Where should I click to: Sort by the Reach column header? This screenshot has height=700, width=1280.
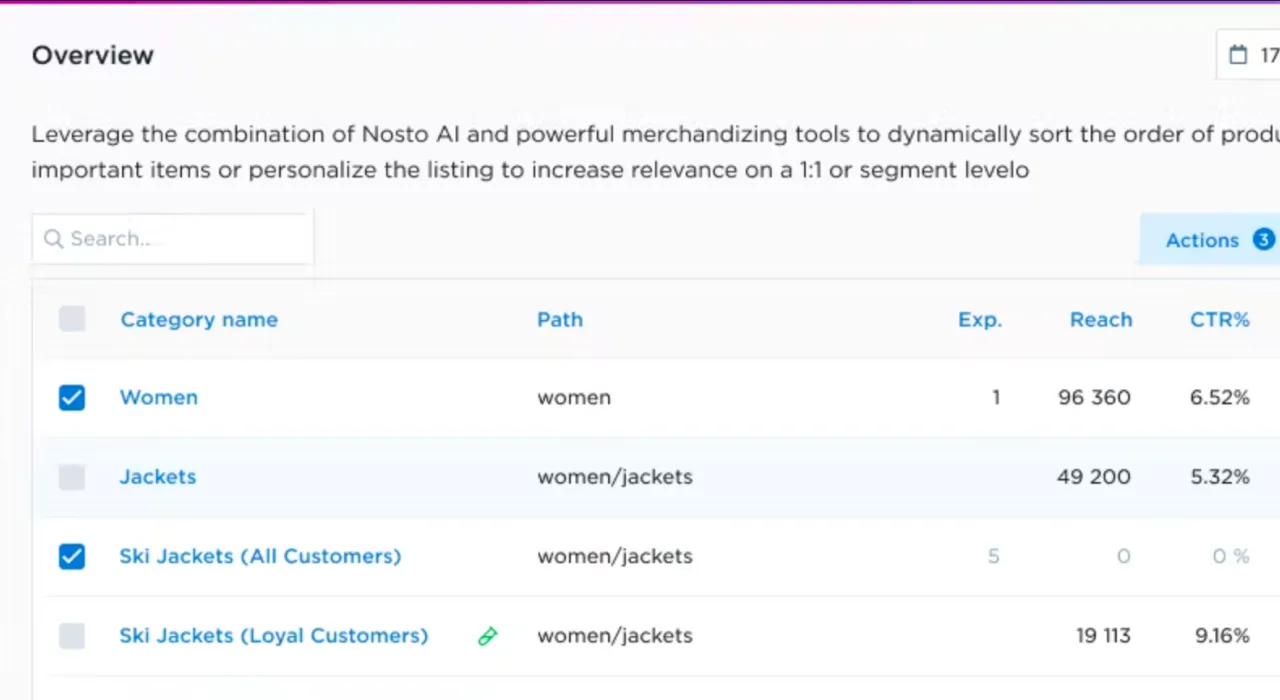tap(1101, 320)
